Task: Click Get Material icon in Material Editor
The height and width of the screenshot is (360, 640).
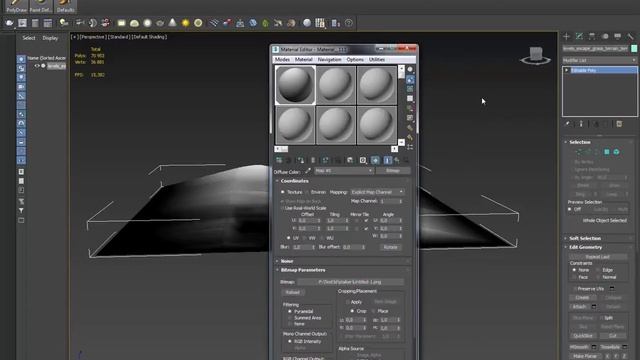Action: click(x=279, y=160)
